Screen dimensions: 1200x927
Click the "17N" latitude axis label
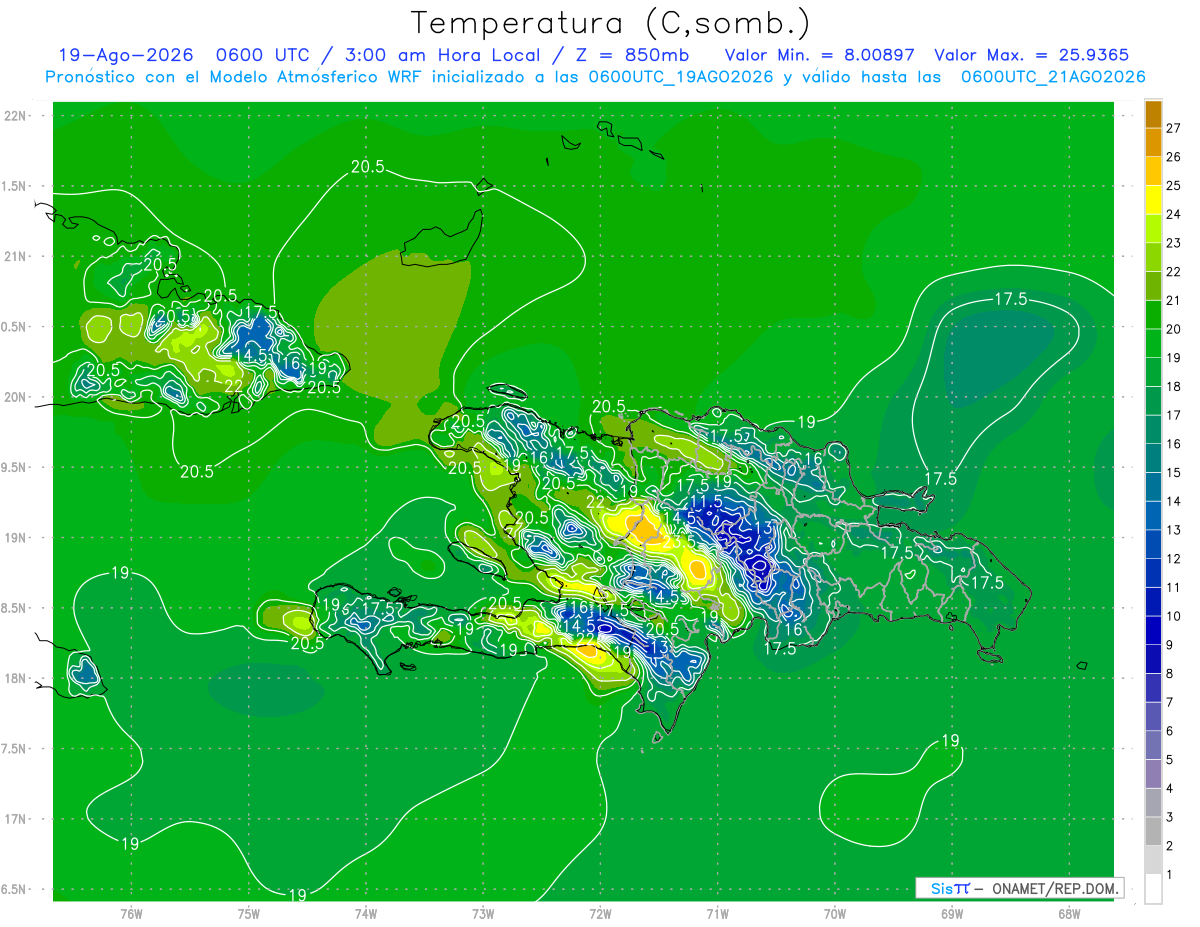[x=15, y=819]
